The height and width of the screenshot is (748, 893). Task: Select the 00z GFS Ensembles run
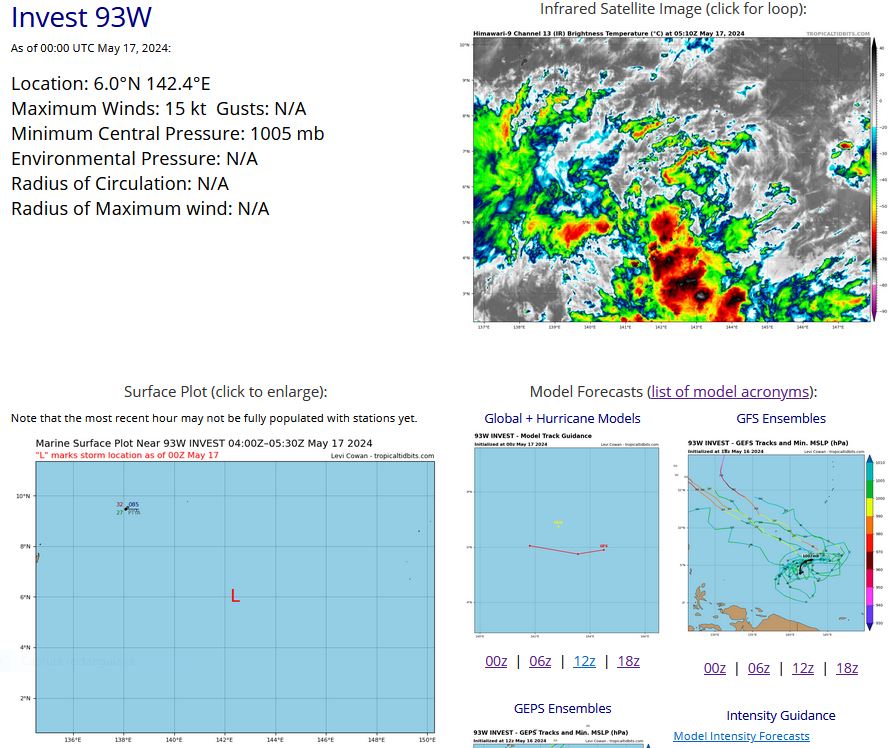714,668
